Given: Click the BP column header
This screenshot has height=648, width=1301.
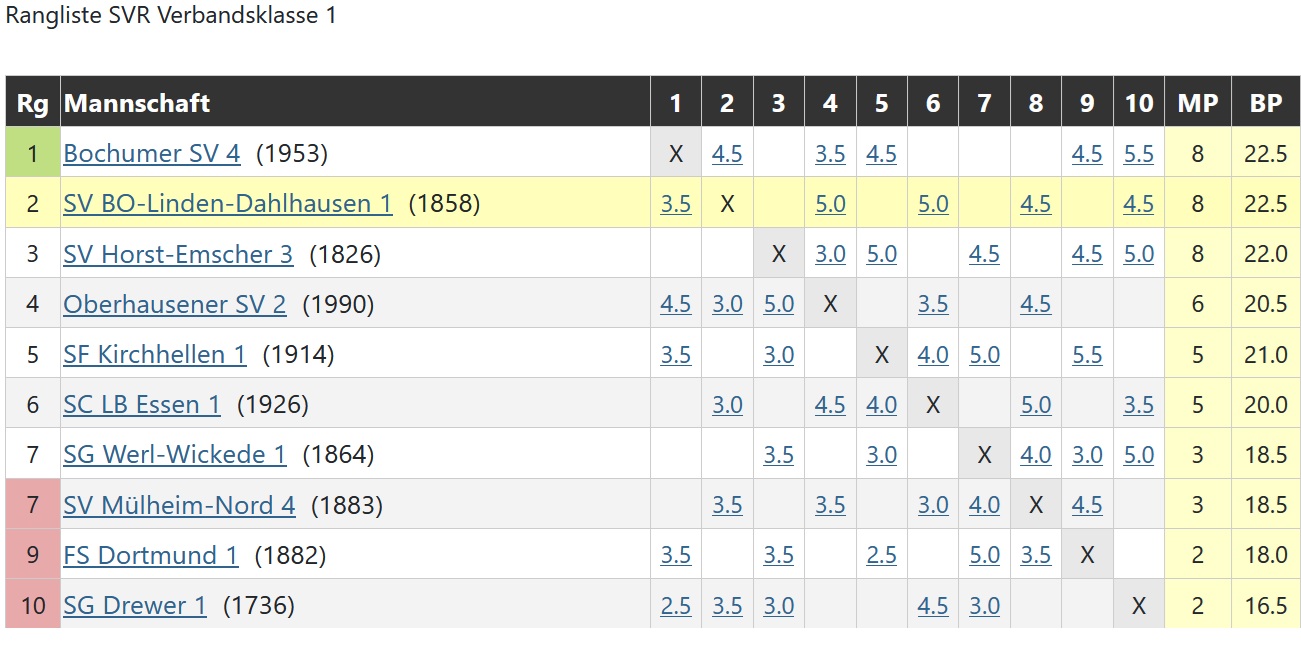Looking at the screenshot, I should click(x=1265, y=103).
